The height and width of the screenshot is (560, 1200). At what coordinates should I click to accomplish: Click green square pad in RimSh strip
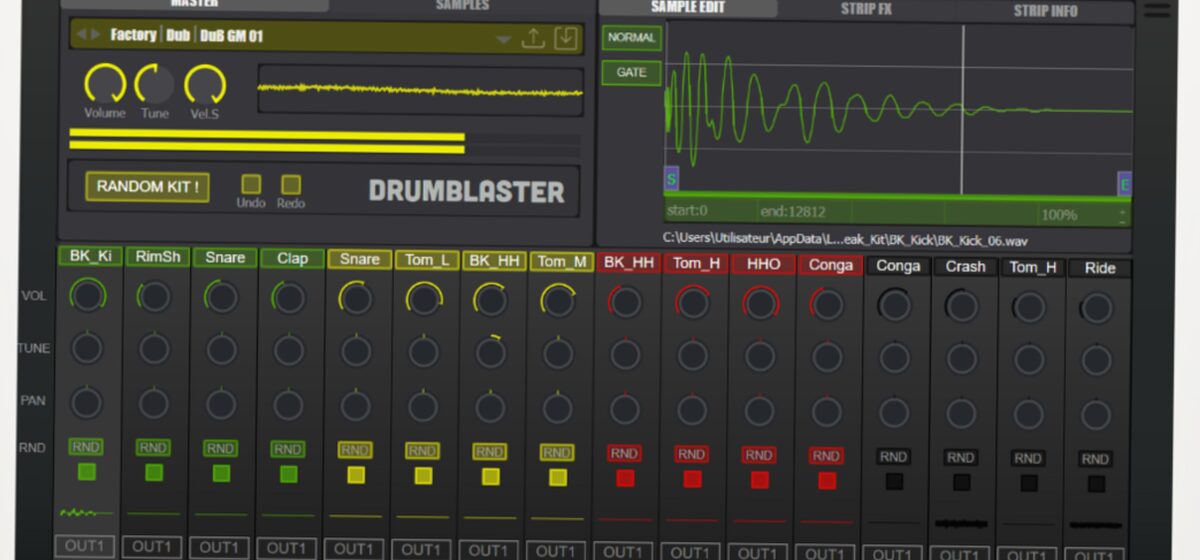click(x=154, y=472)
